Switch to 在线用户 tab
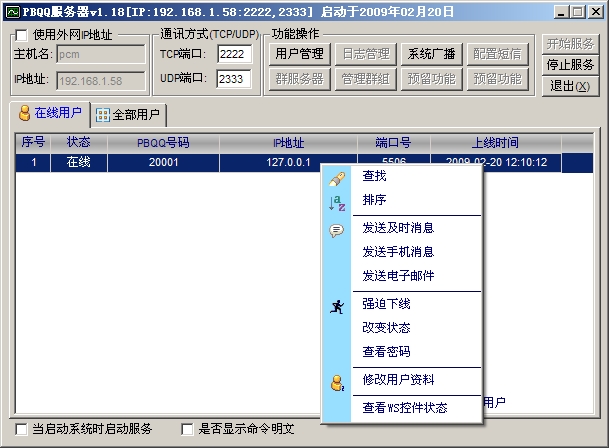Image resolution: width=609 pixels, height=448 pixels. 50,114
